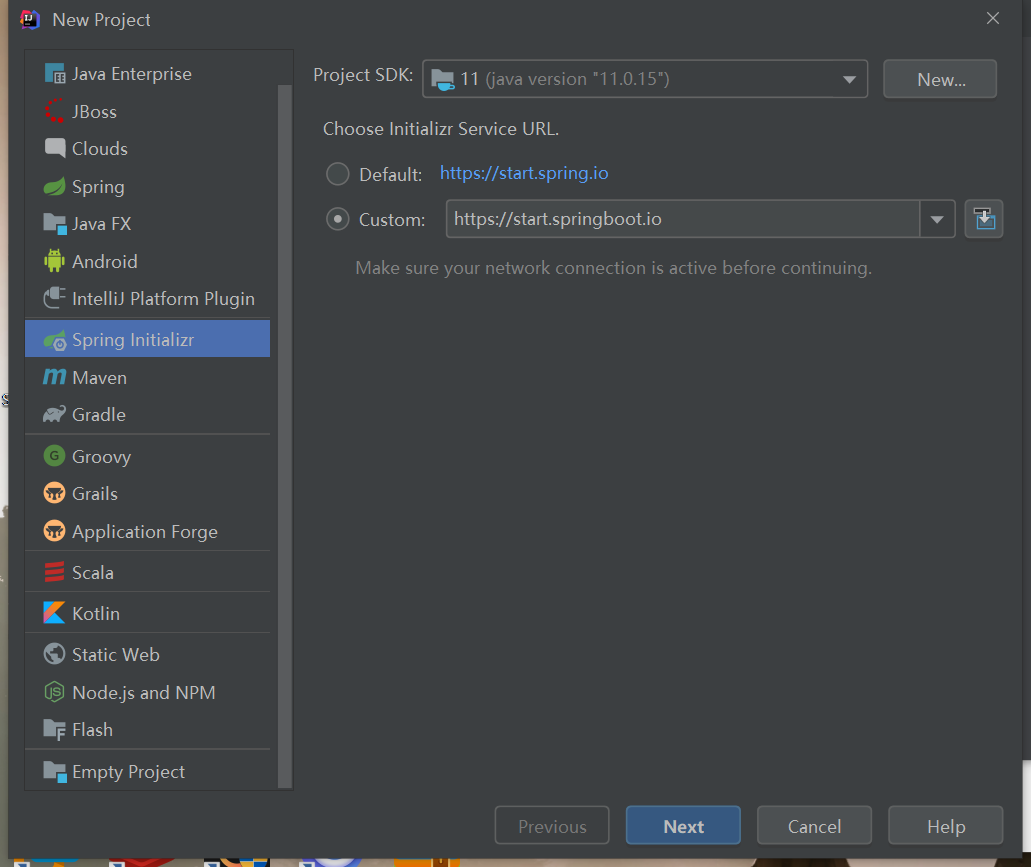
Task: Select the Custom service URL radio button
Action: pyautogui.click(x=338, y=219)
